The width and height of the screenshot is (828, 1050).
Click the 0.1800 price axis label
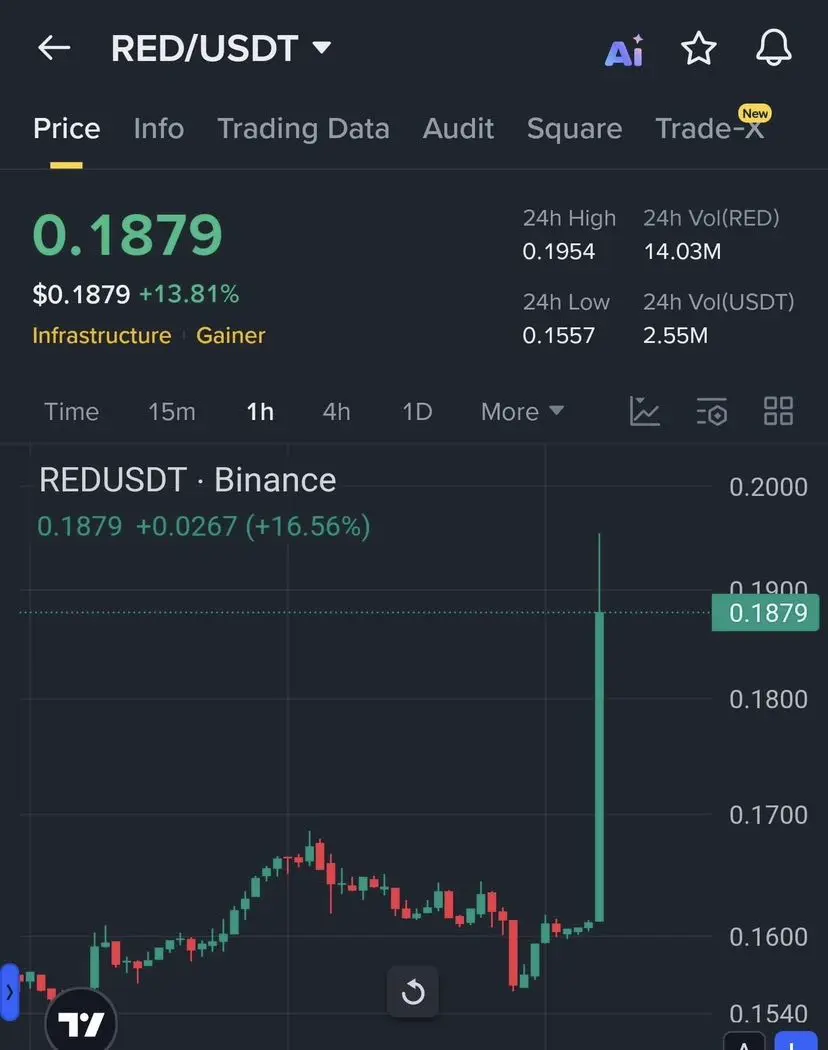pos(768,699)
